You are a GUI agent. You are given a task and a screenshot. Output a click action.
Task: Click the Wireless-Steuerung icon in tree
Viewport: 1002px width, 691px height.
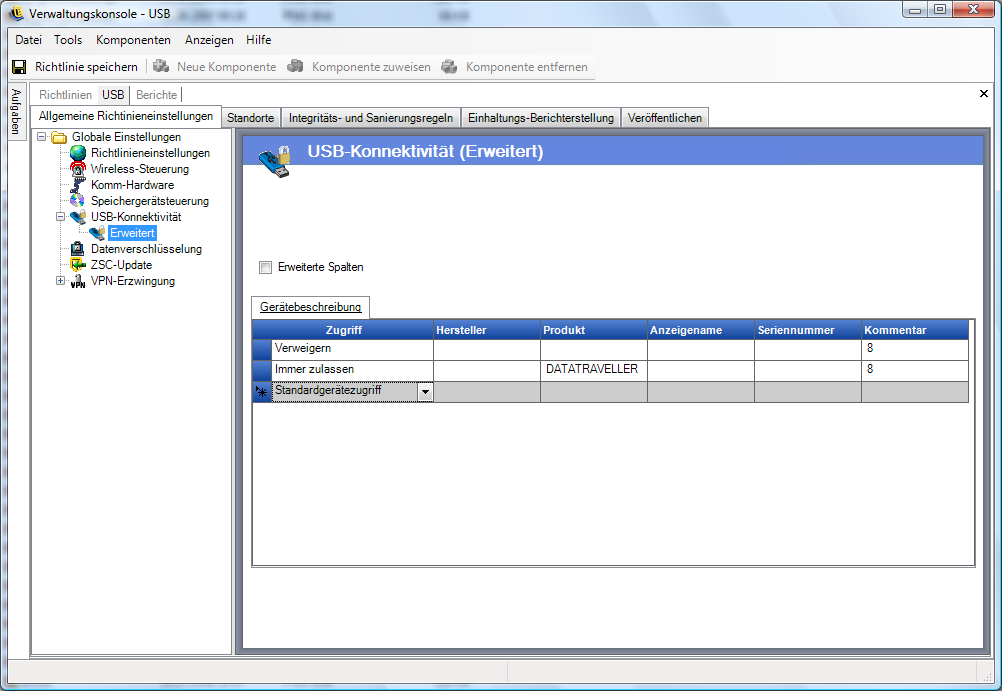78,169
